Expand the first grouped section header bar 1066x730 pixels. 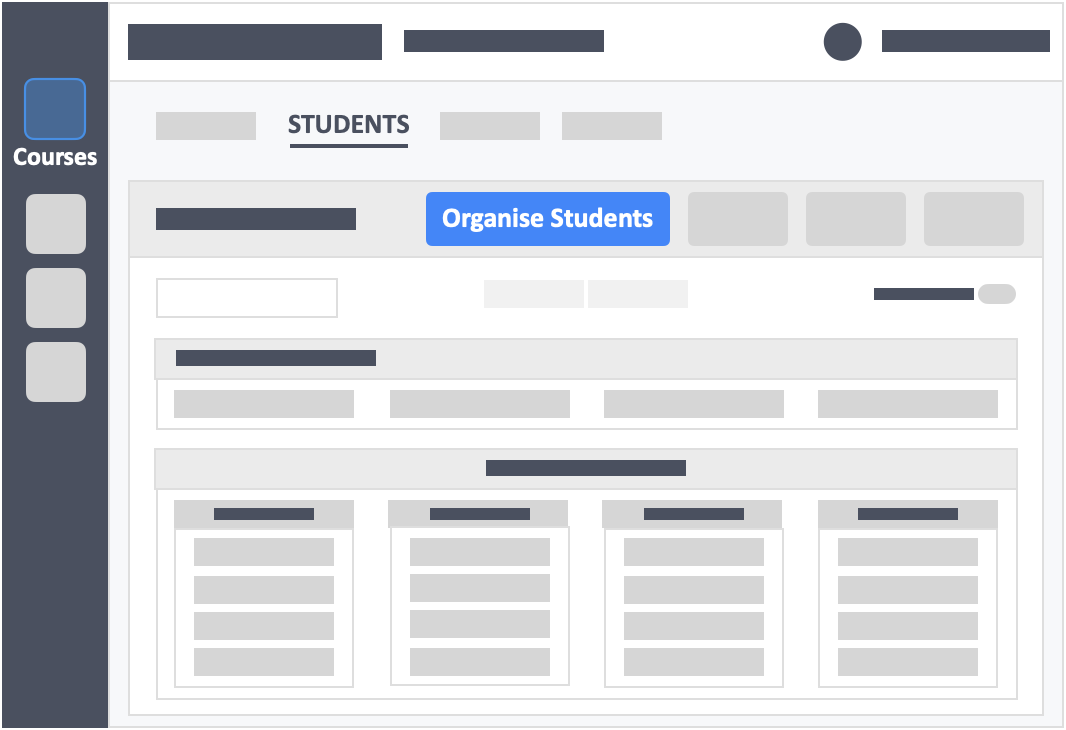586,359
